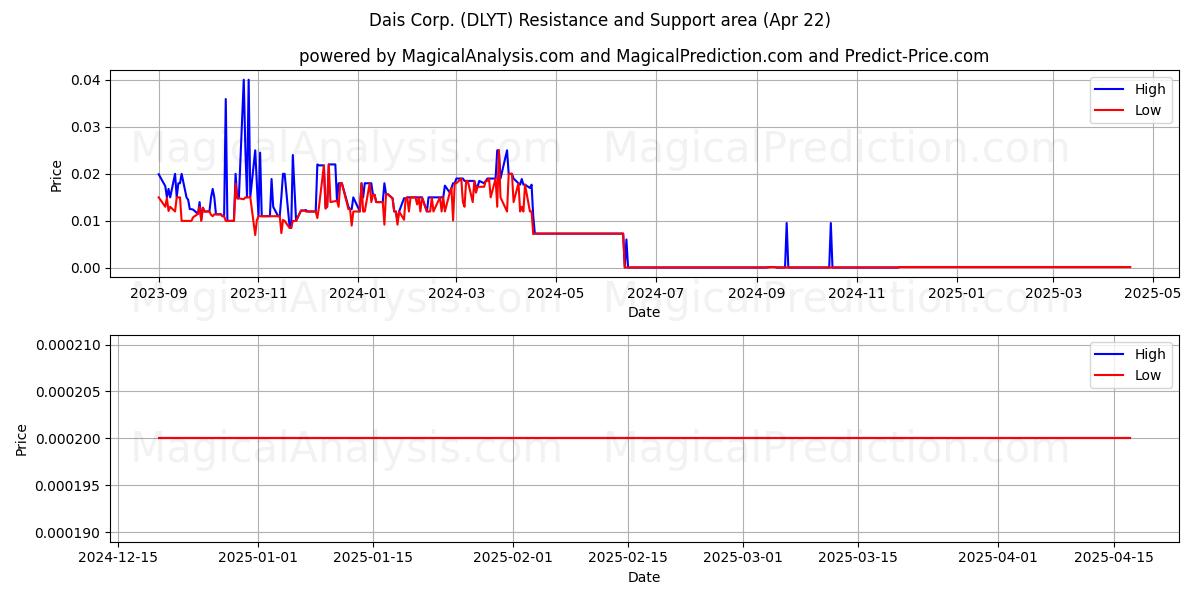Click the '0.03' y-axis label in the top chart
The image size is (1200, 600).
[x=87, y=127]
